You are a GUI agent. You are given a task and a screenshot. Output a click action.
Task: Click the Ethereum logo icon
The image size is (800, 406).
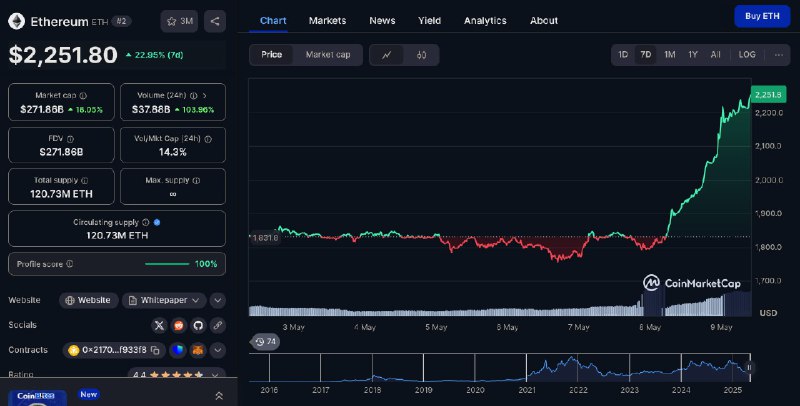pos(16,21)
